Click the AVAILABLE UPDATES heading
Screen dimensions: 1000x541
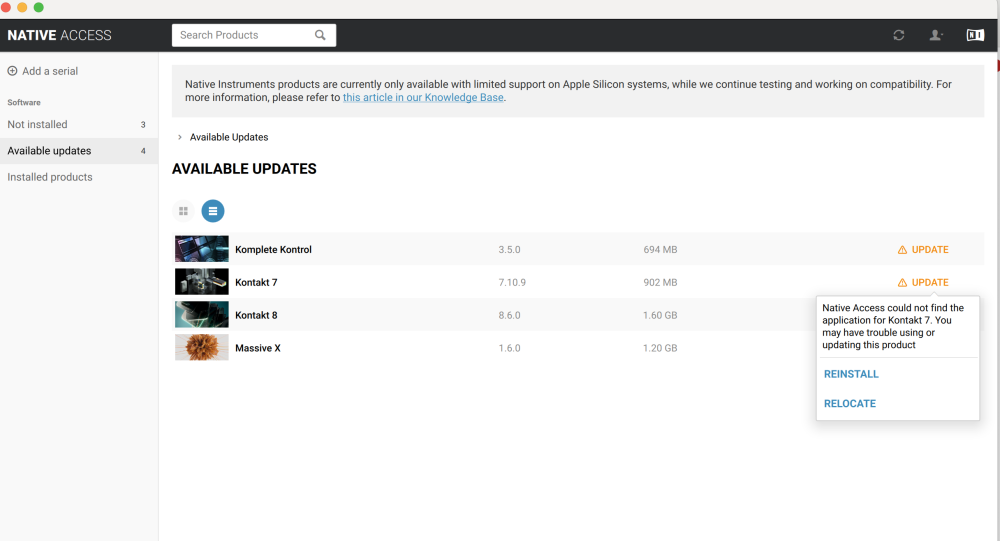[x=244, y=168]
